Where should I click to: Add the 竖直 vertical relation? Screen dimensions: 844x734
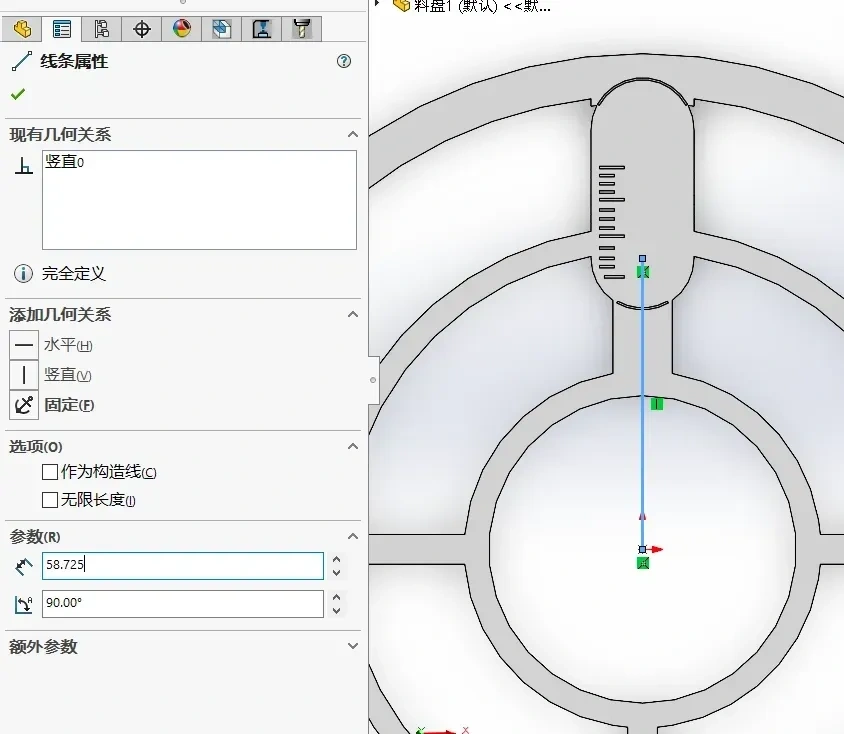coord(24,375)
